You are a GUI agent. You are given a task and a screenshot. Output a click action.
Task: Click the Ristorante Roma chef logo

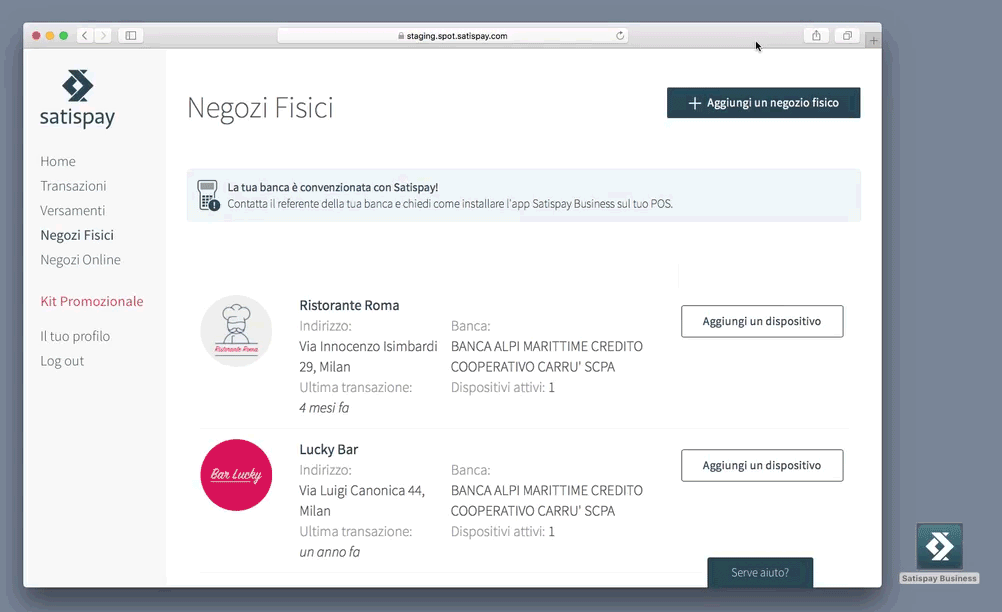(236, 331)
